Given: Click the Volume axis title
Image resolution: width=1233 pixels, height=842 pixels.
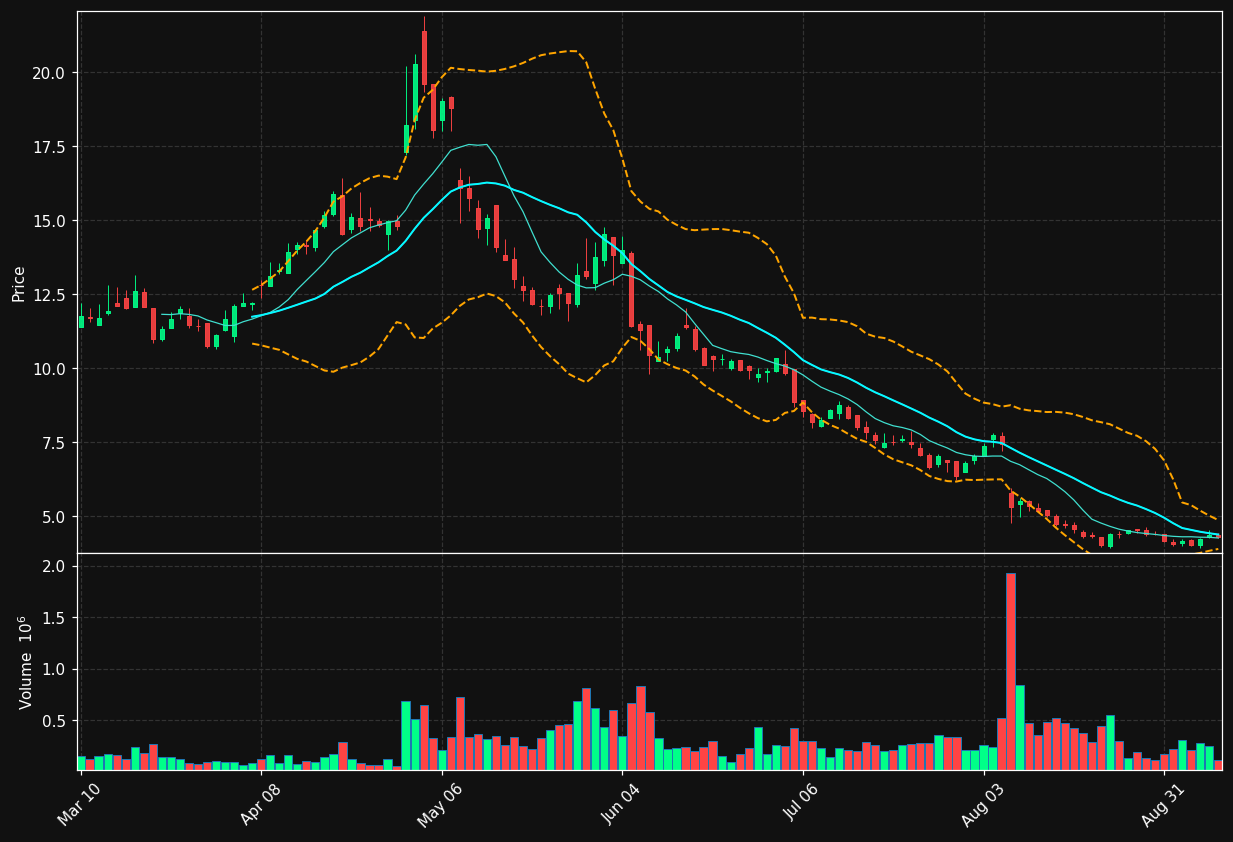Looking at the screenshot, I should point(25,662).
